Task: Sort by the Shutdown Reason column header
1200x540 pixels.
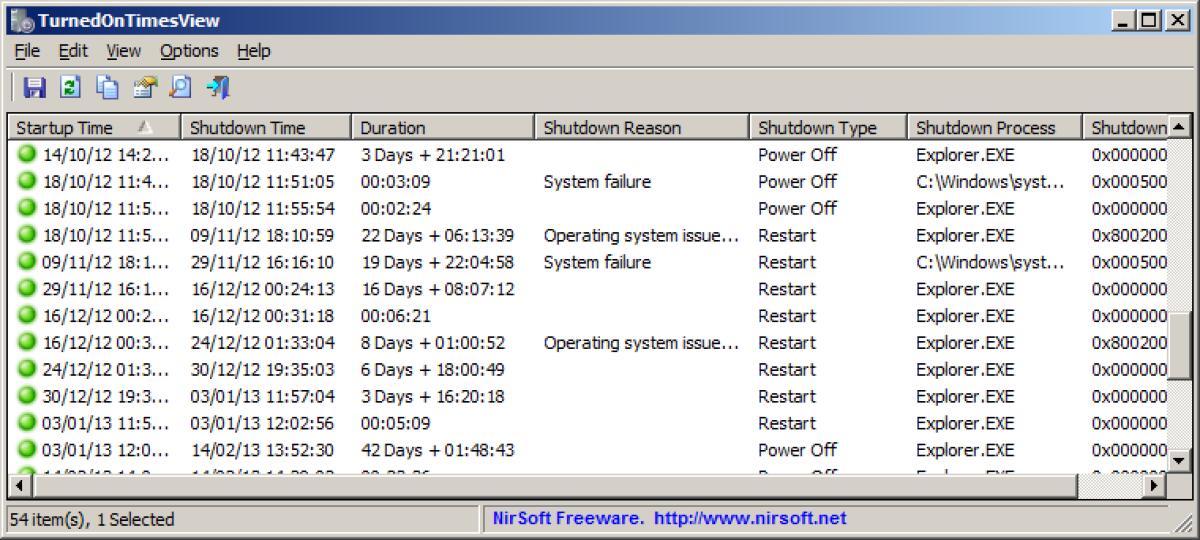Action: (x=642, y=127)
